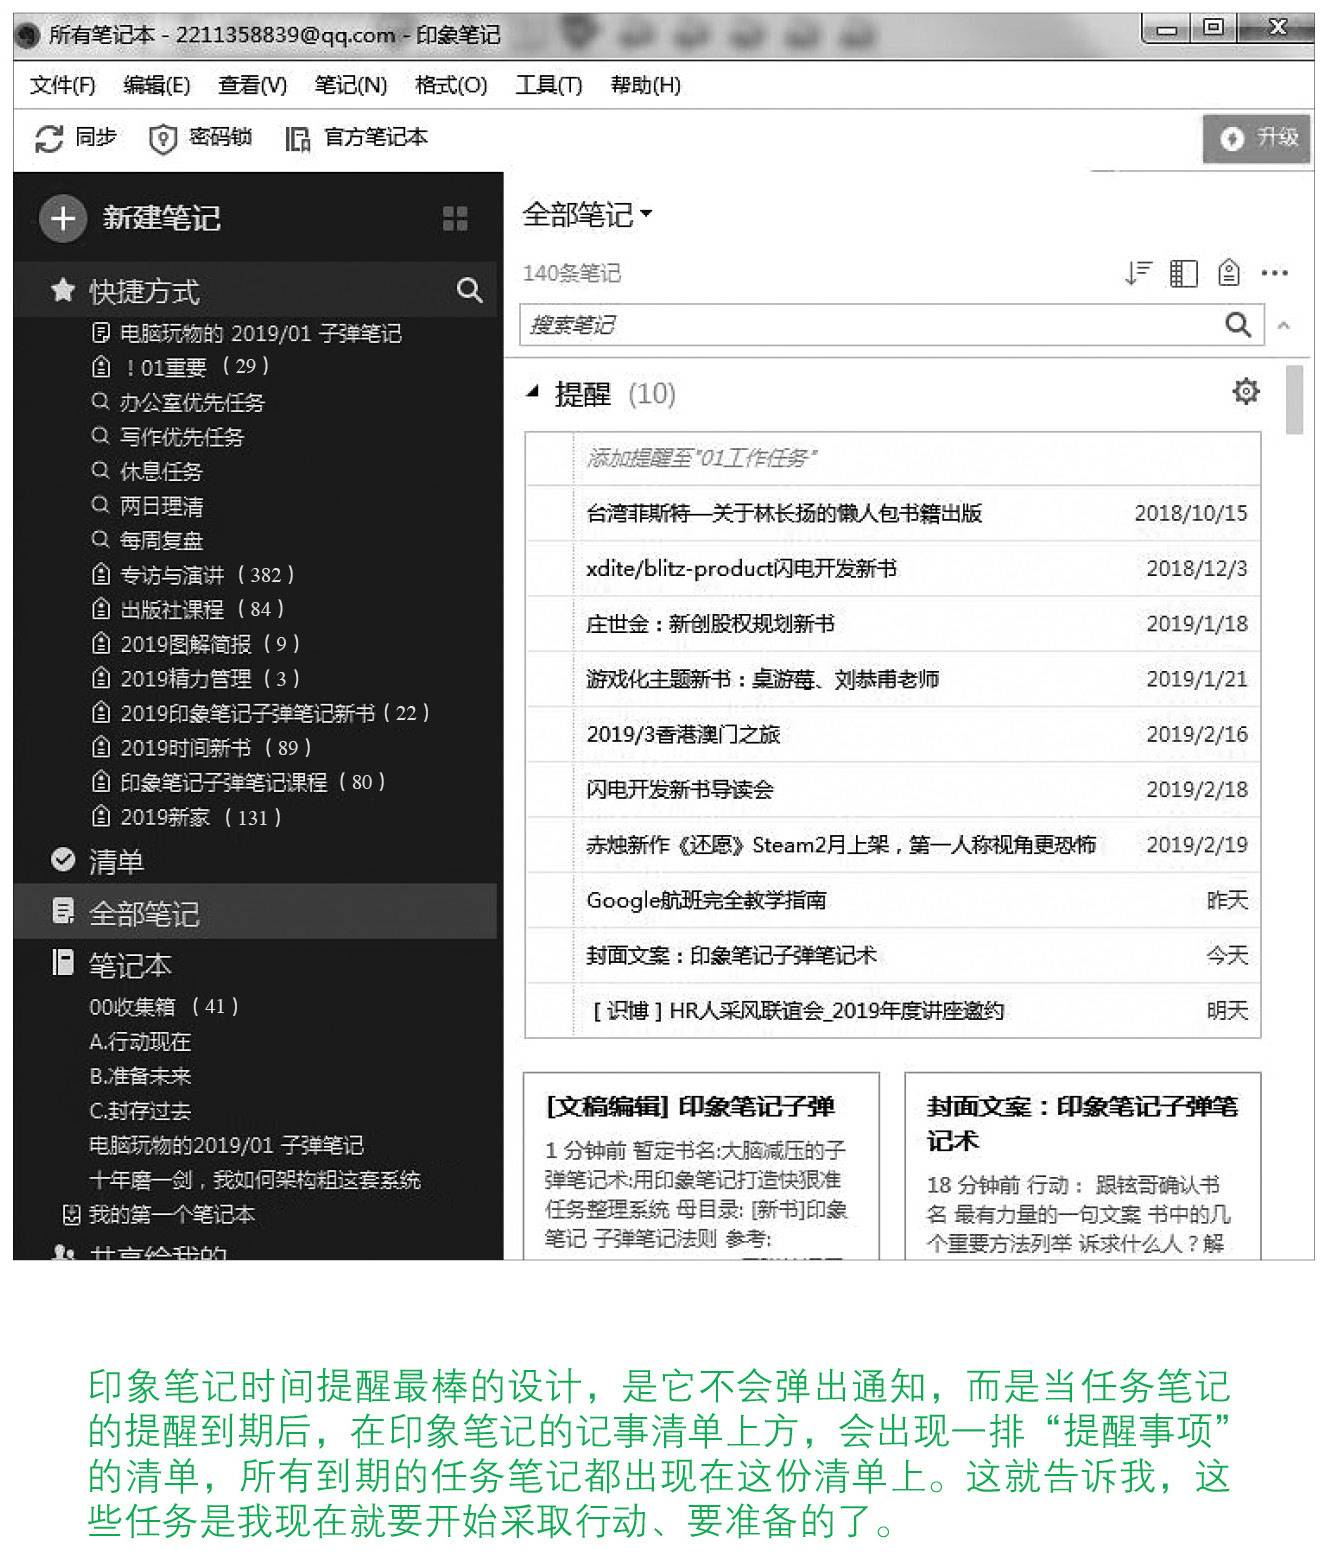Click the notes icon beside 全部笔记 in sidebar
Screen dimensions: 1333x1563
pyautogui.click(x=63, y=912)
